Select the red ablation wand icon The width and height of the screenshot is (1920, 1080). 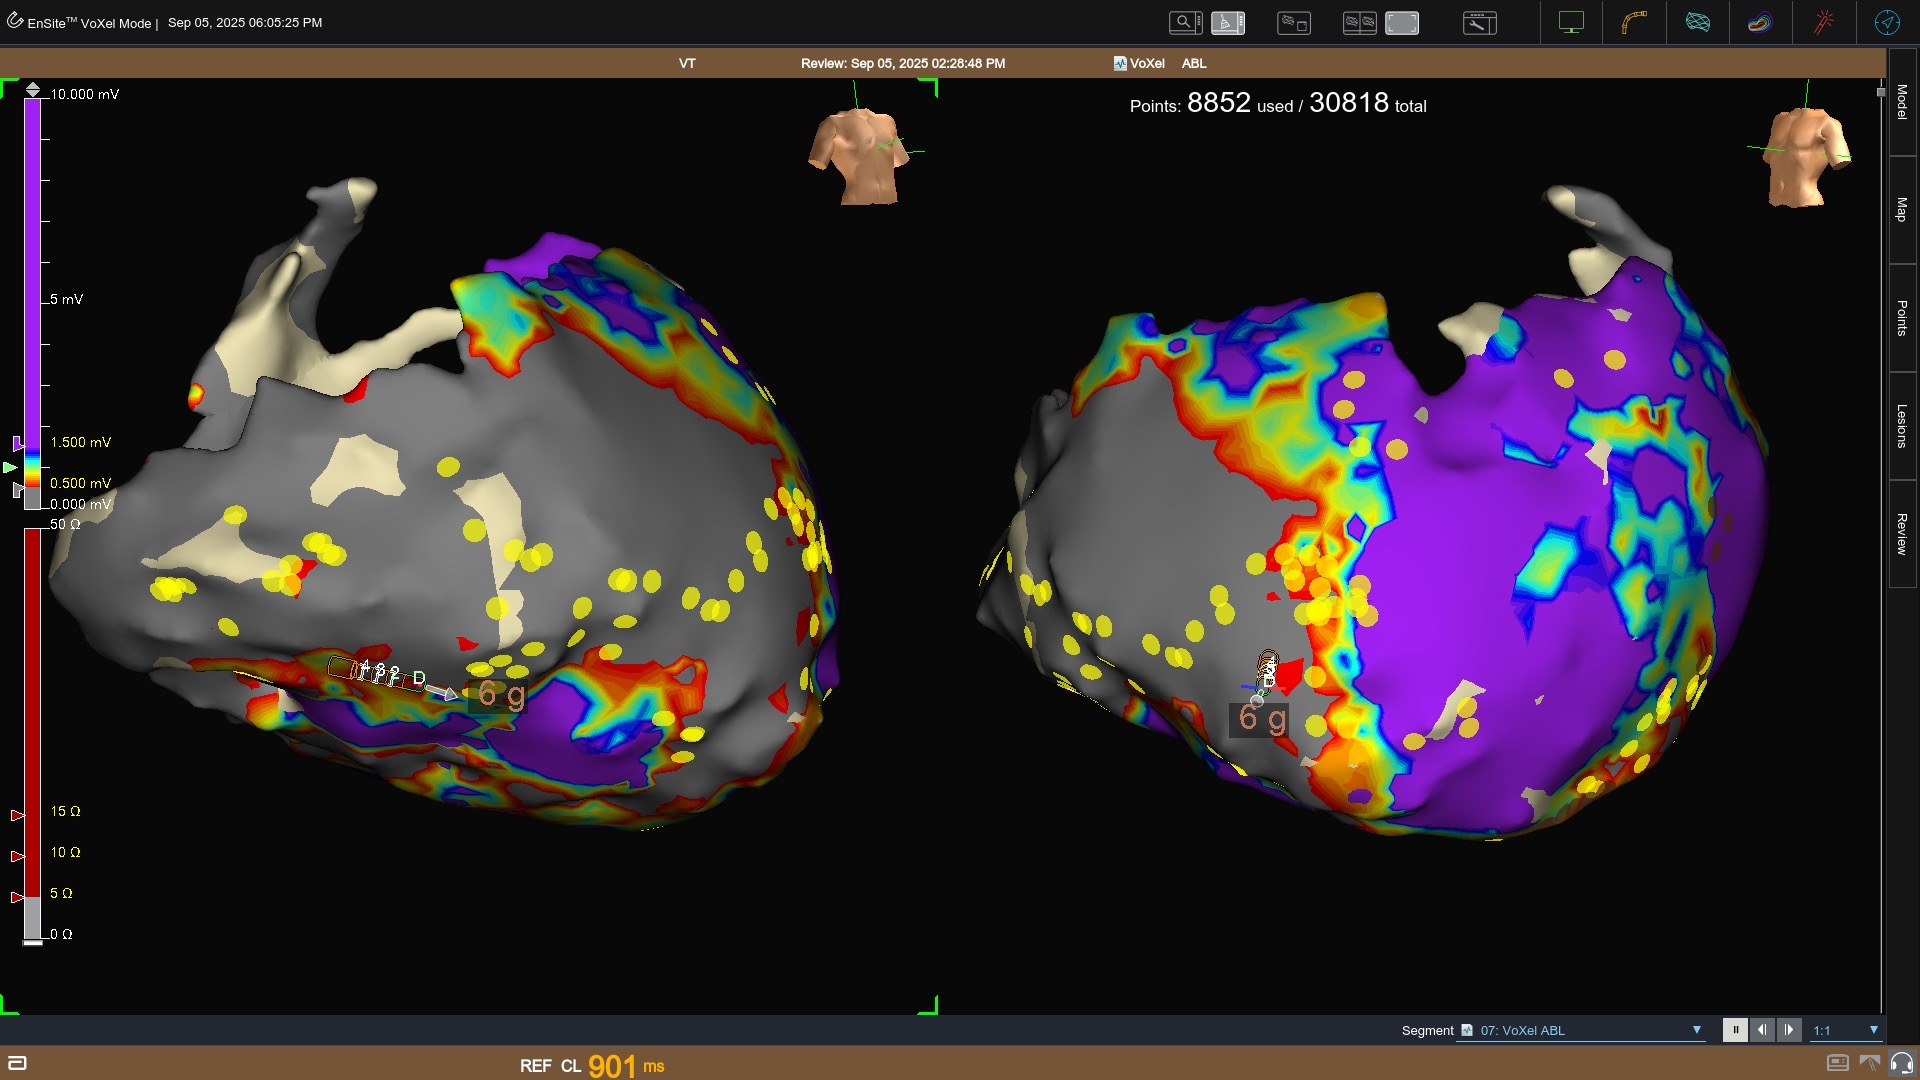click(x=1823, y=22)
